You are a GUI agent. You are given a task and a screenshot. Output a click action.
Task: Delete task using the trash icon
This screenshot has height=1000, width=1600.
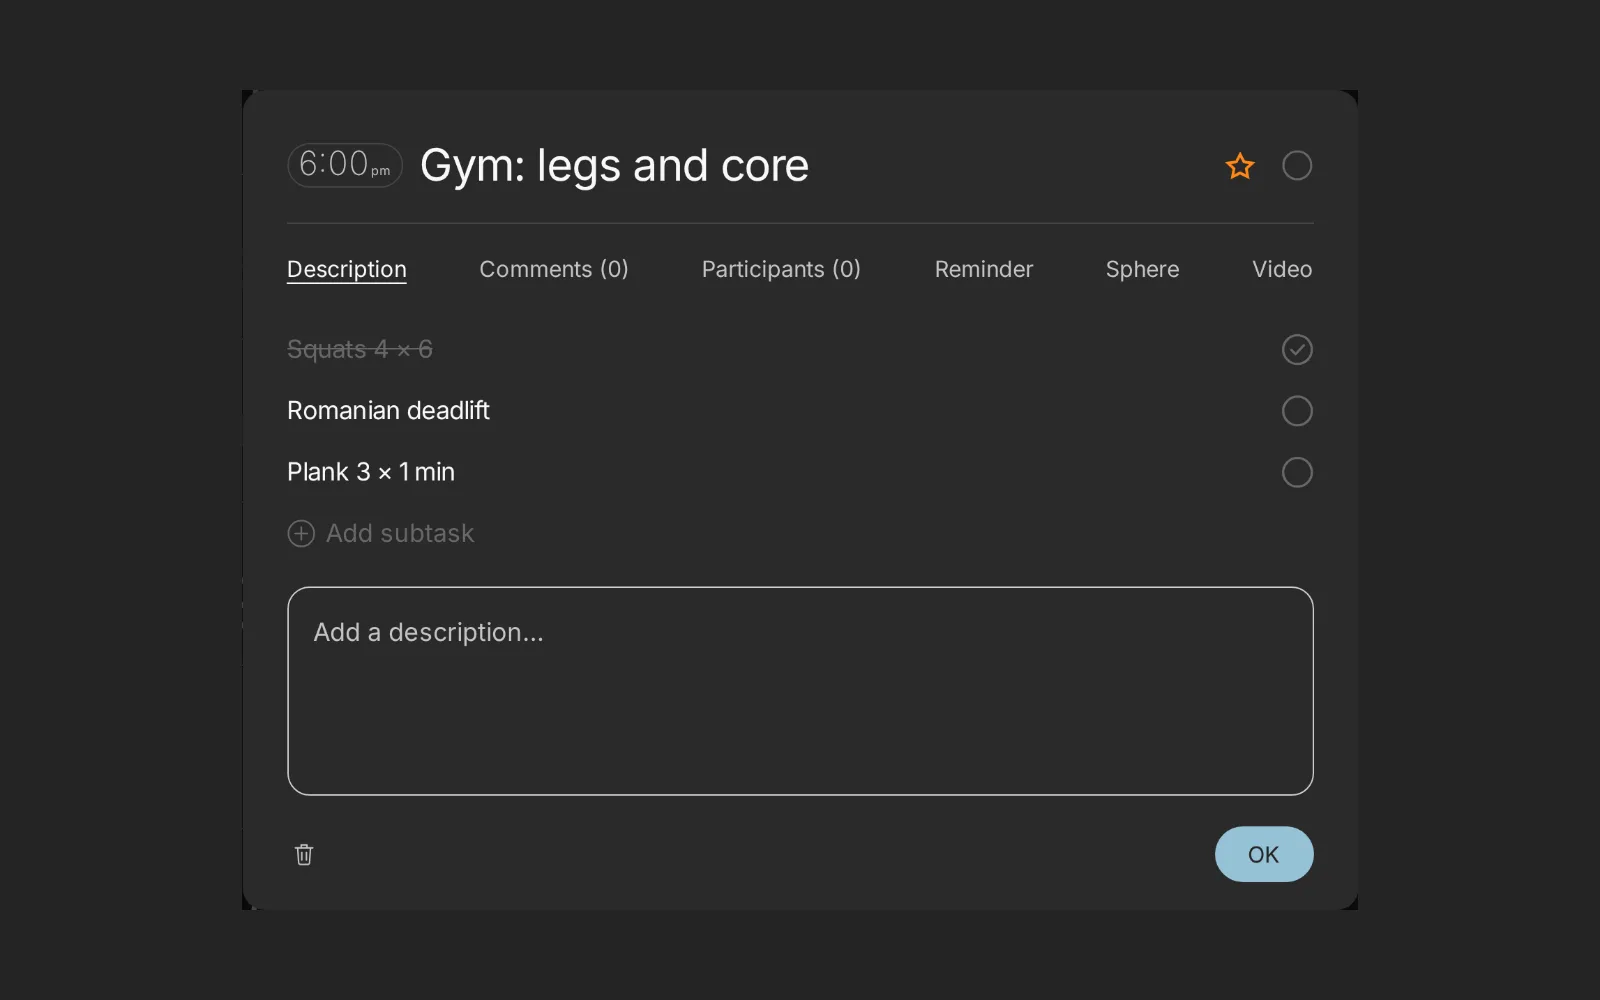(x=304, y=855)
